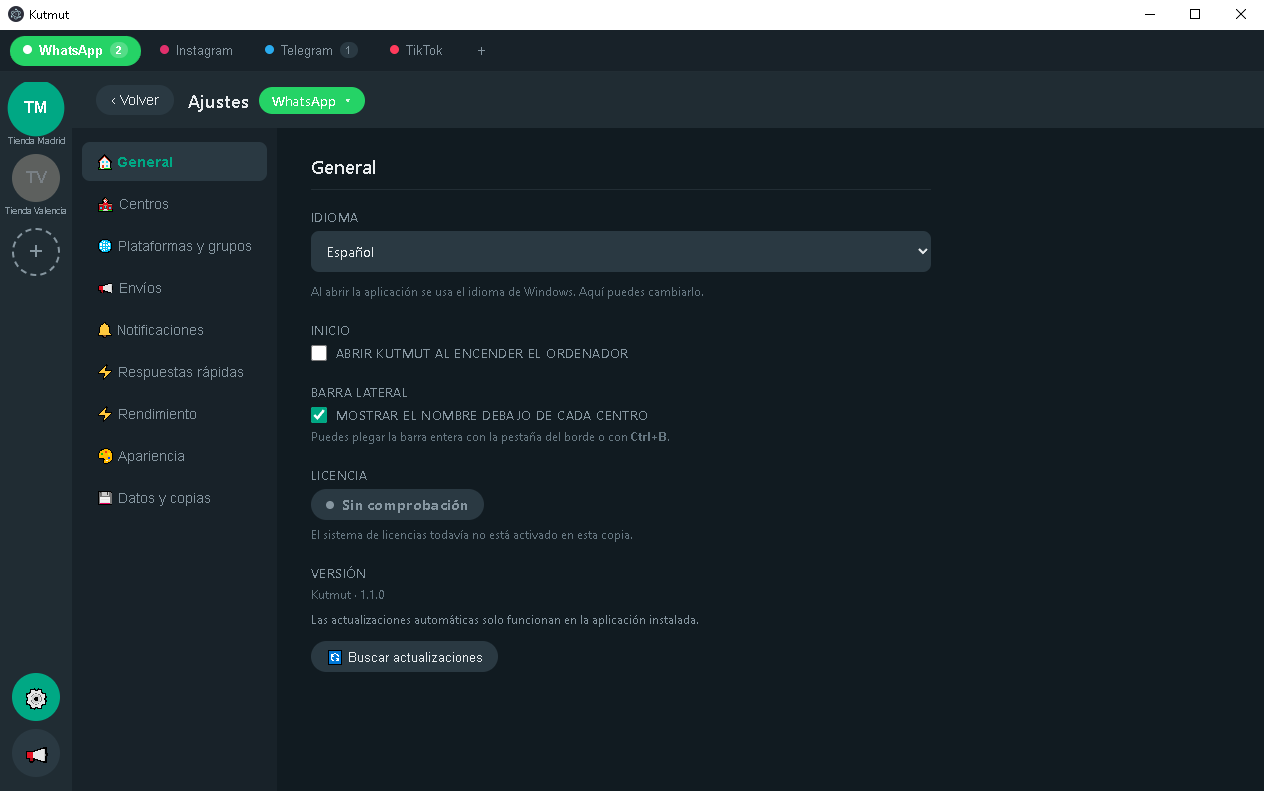
Task: Open the Idioma dropdown set to Español
Action: pyautogui.click(x=621, y=252)
